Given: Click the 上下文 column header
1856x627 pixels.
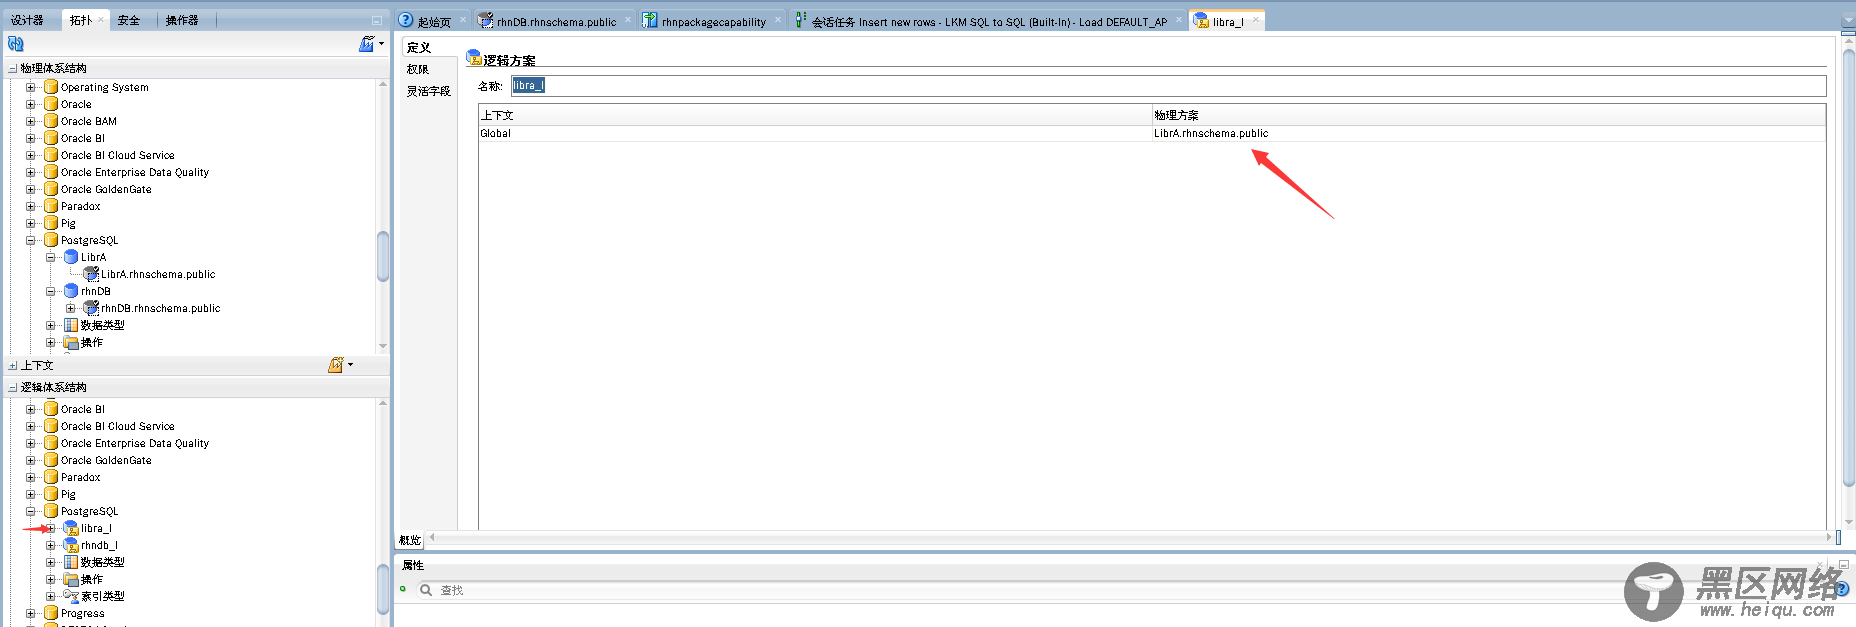Looking at the screenshot, I should (x=815, y=115).
